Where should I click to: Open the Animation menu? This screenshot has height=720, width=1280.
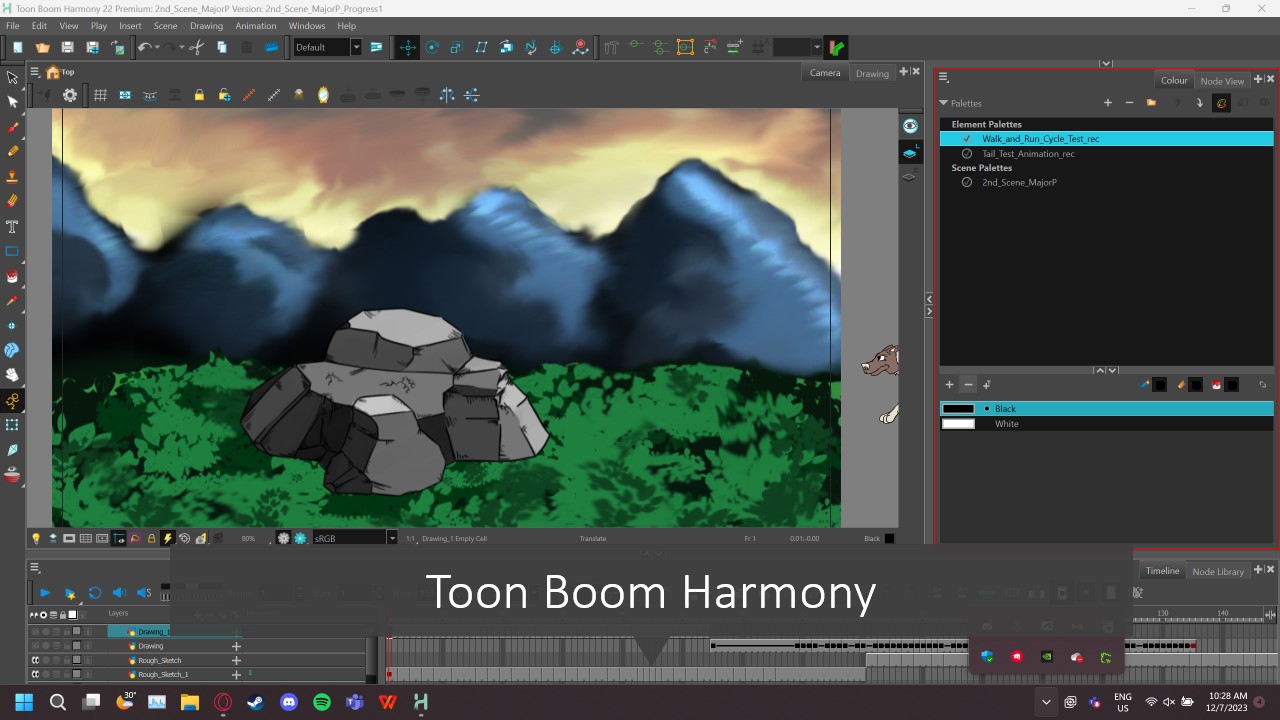tap(256, 26)
